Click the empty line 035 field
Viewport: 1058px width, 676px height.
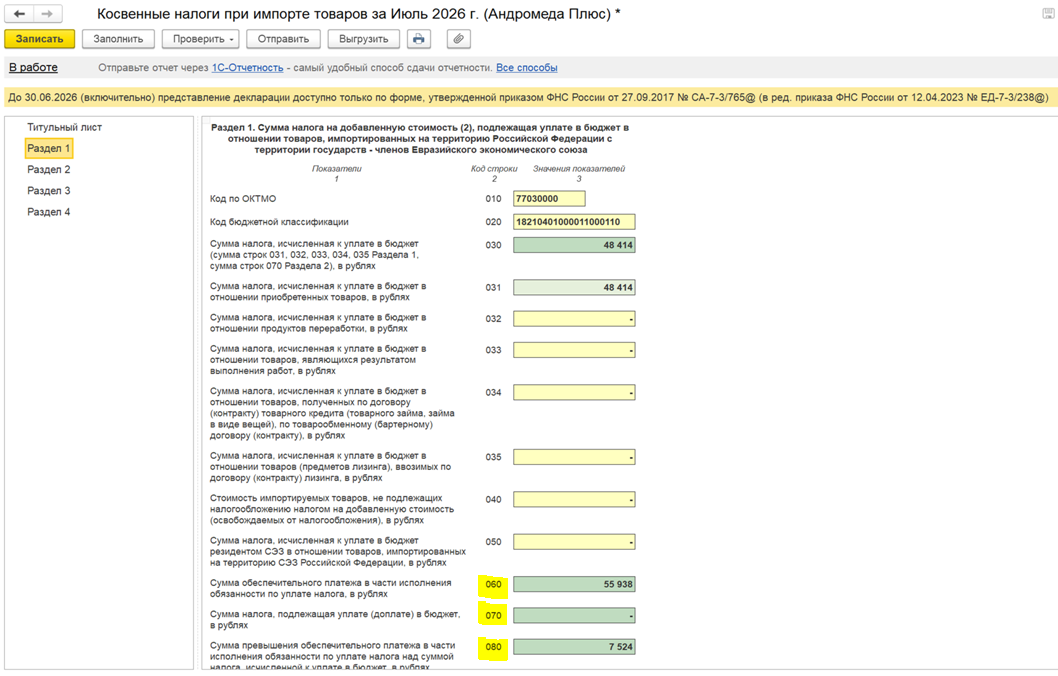tap(574, 457)
